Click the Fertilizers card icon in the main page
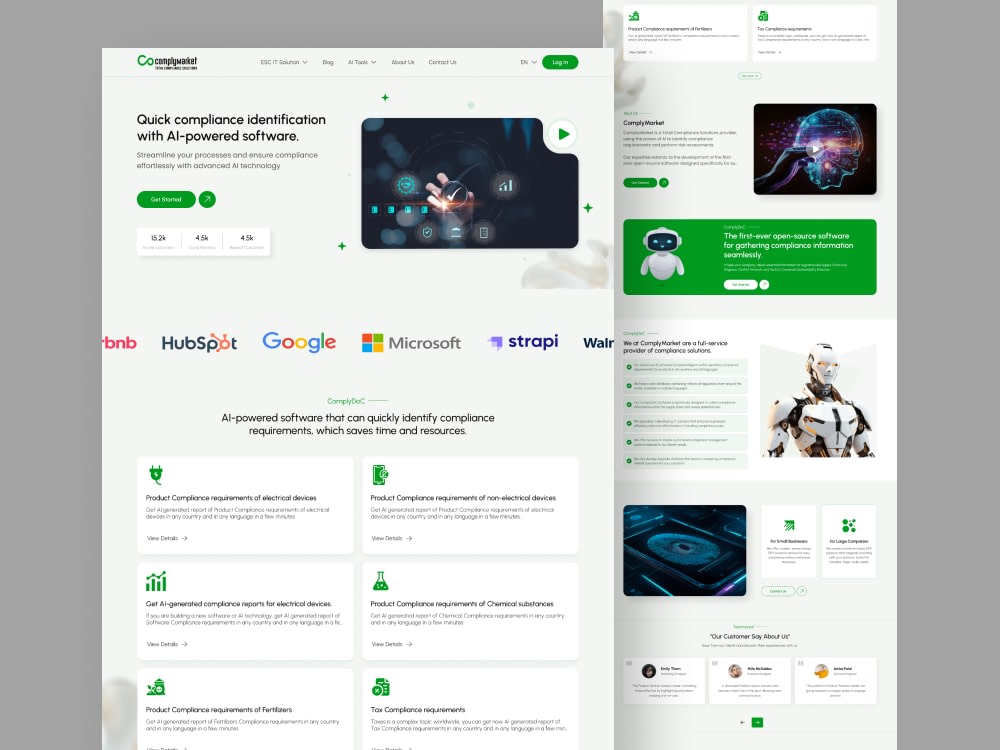Image resolution: width=1000 pixels, height=750 pixels. click(156, 687)
